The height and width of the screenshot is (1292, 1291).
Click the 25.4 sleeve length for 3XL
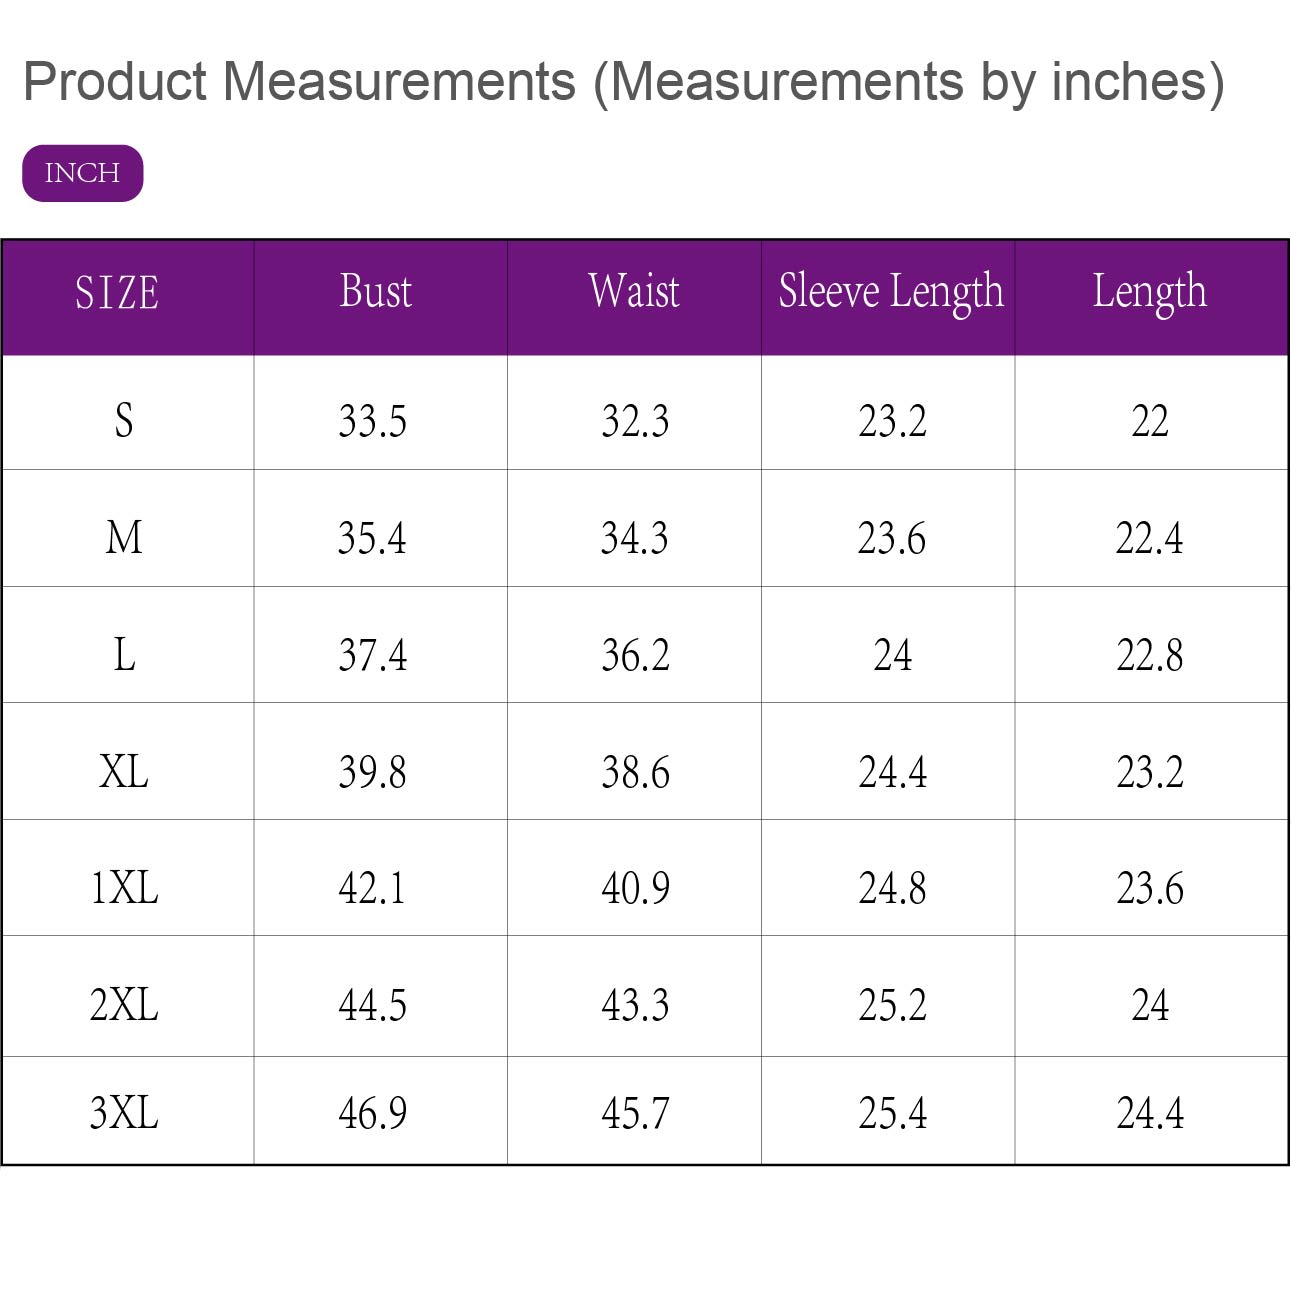892,1113
